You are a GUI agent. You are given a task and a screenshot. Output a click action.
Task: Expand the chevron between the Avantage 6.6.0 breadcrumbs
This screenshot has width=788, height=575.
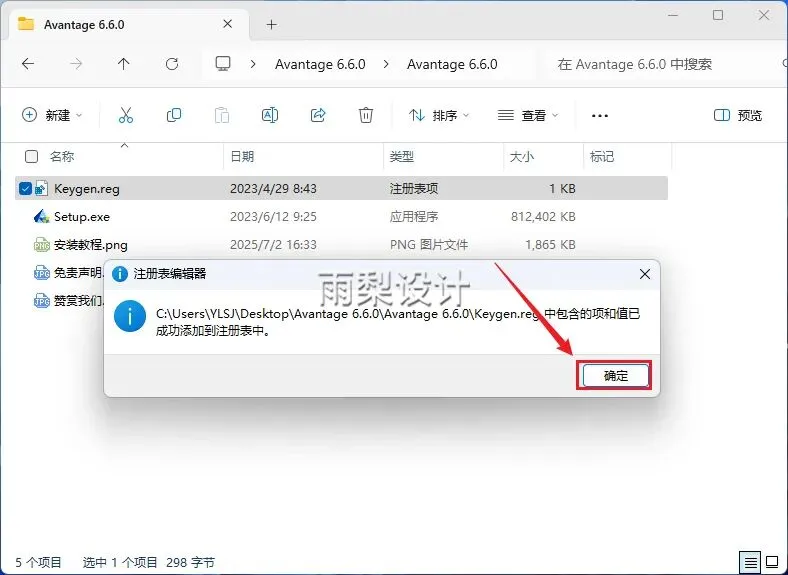pos(386,64)
